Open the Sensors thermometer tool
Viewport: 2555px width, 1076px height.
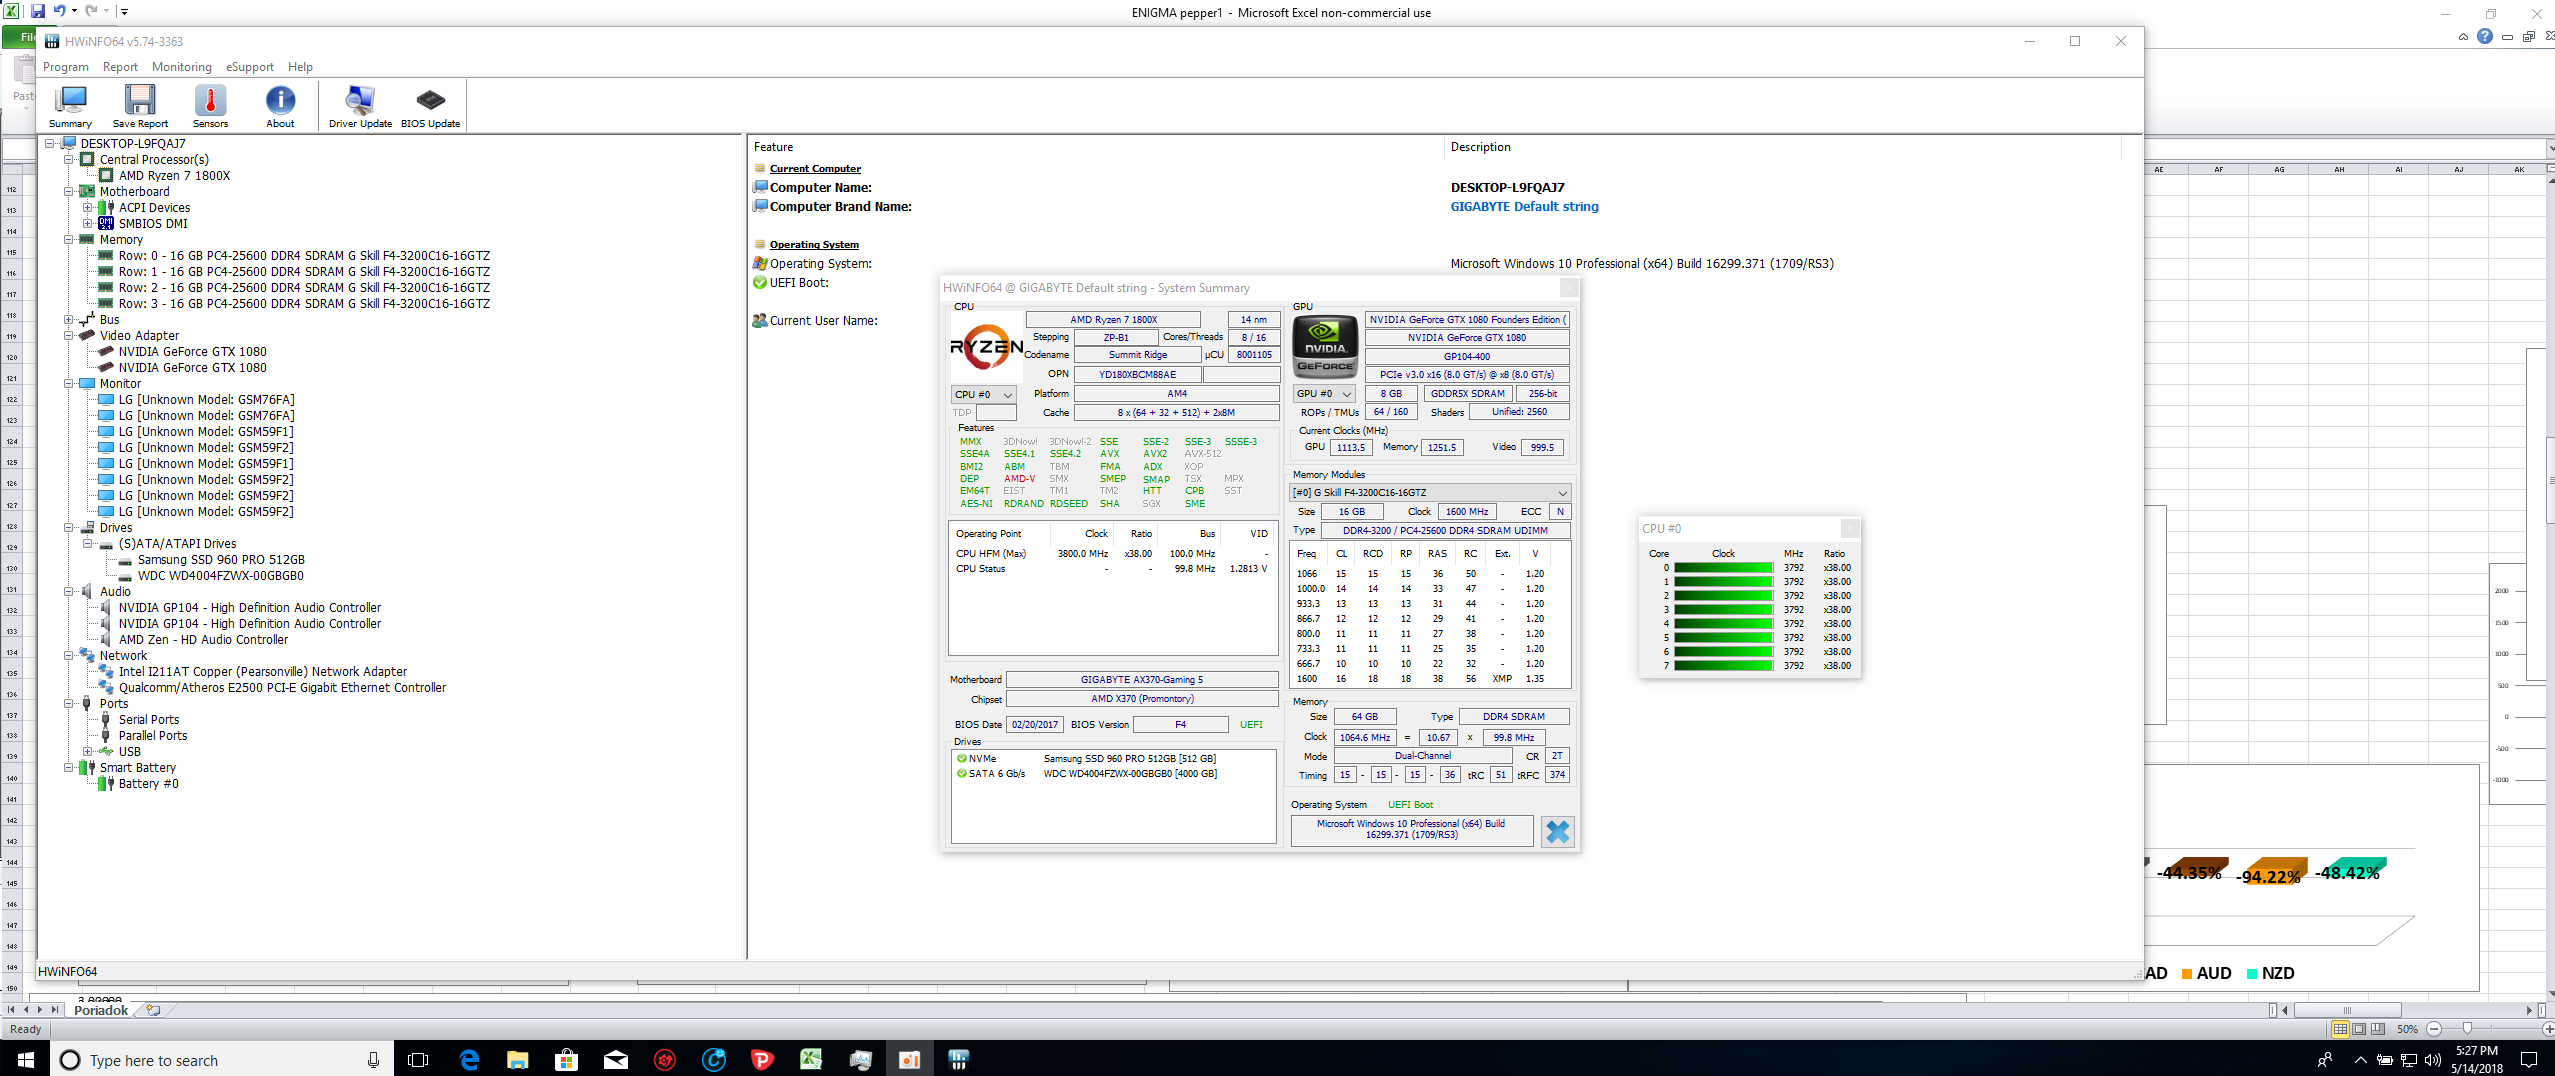[x=210, y=106]
